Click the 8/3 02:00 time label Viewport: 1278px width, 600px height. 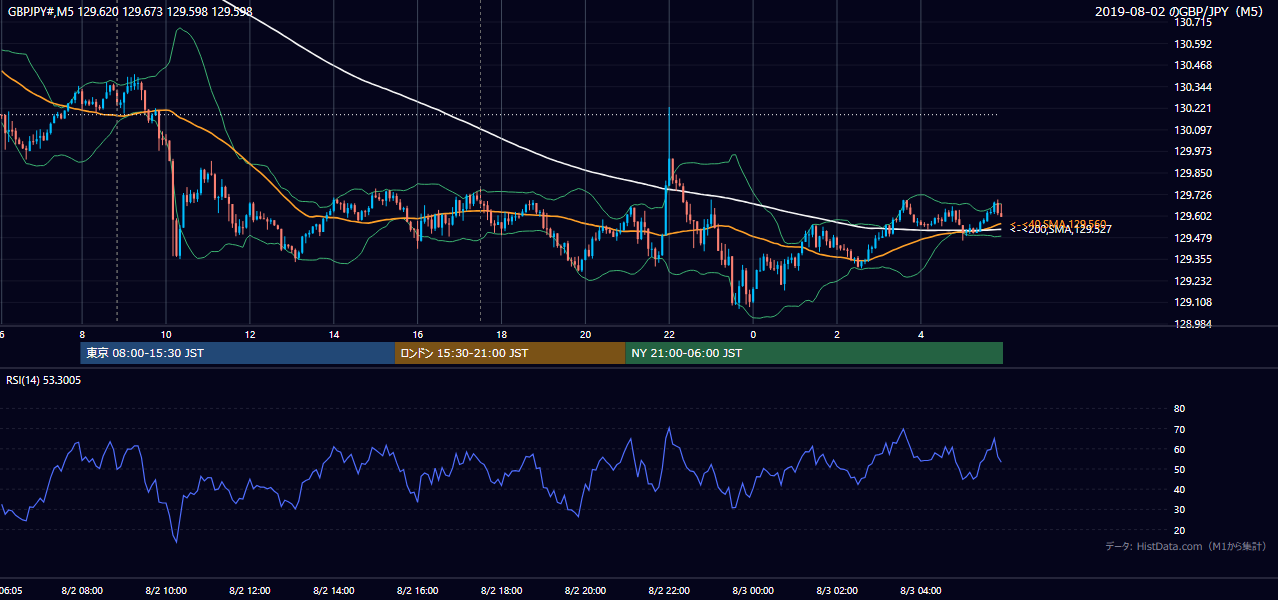[x=838, y=591]
